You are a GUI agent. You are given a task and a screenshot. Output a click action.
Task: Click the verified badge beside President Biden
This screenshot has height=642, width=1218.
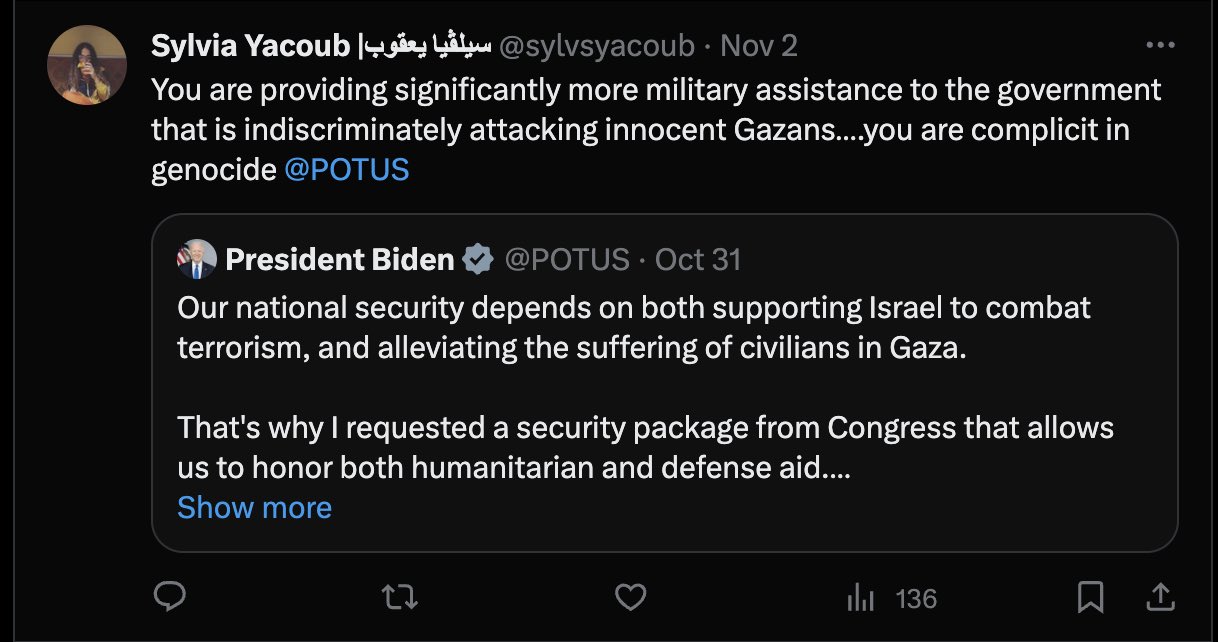click(x=478, y=260)
